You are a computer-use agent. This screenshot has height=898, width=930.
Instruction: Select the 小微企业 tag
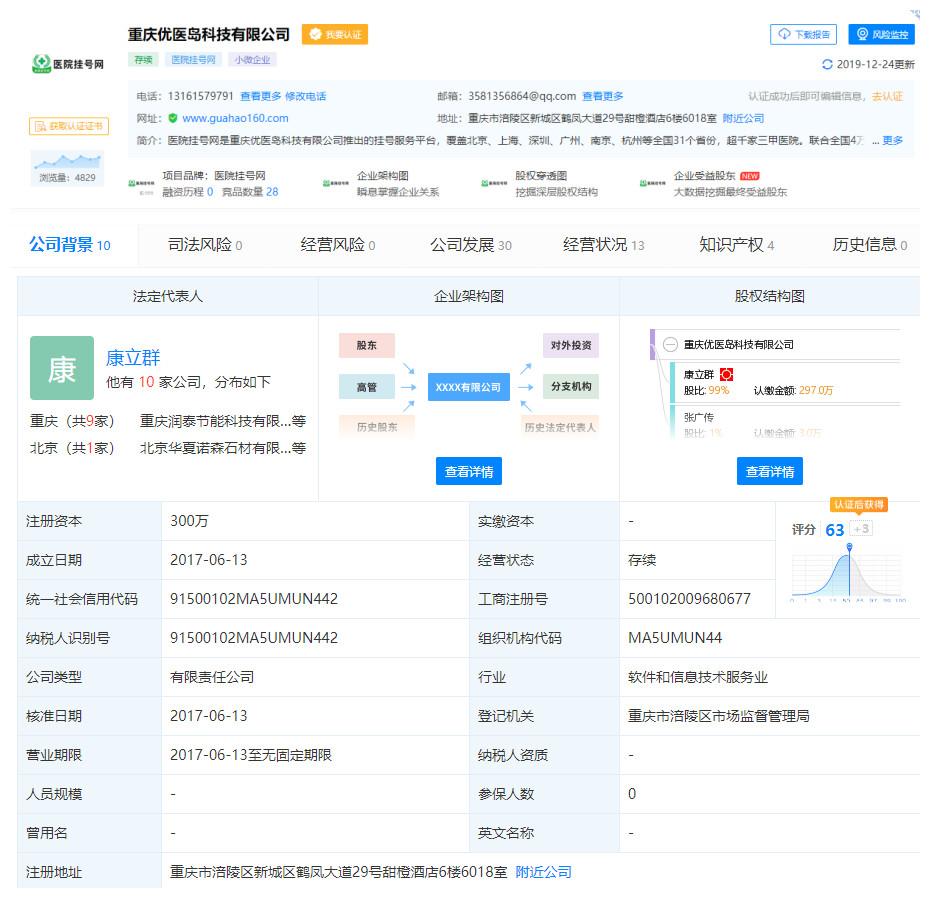252,60
